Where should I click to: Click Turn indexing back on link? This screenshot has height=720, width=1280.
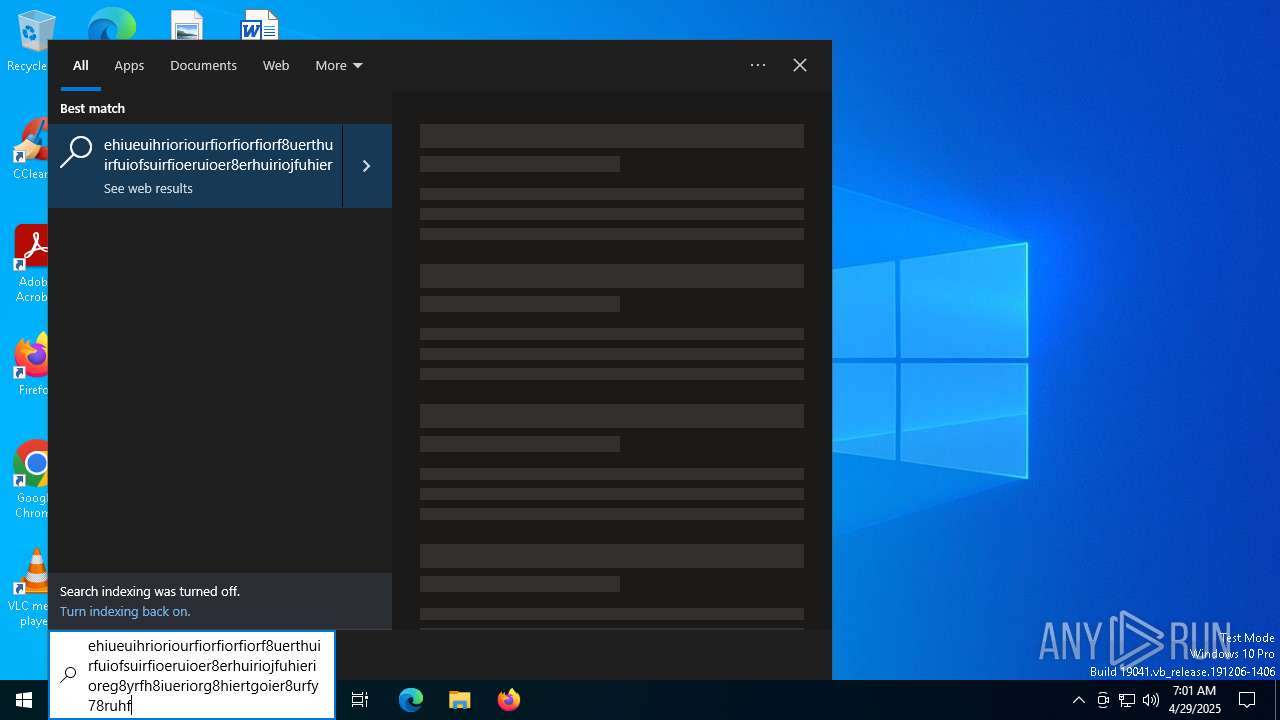pos(125,611)
